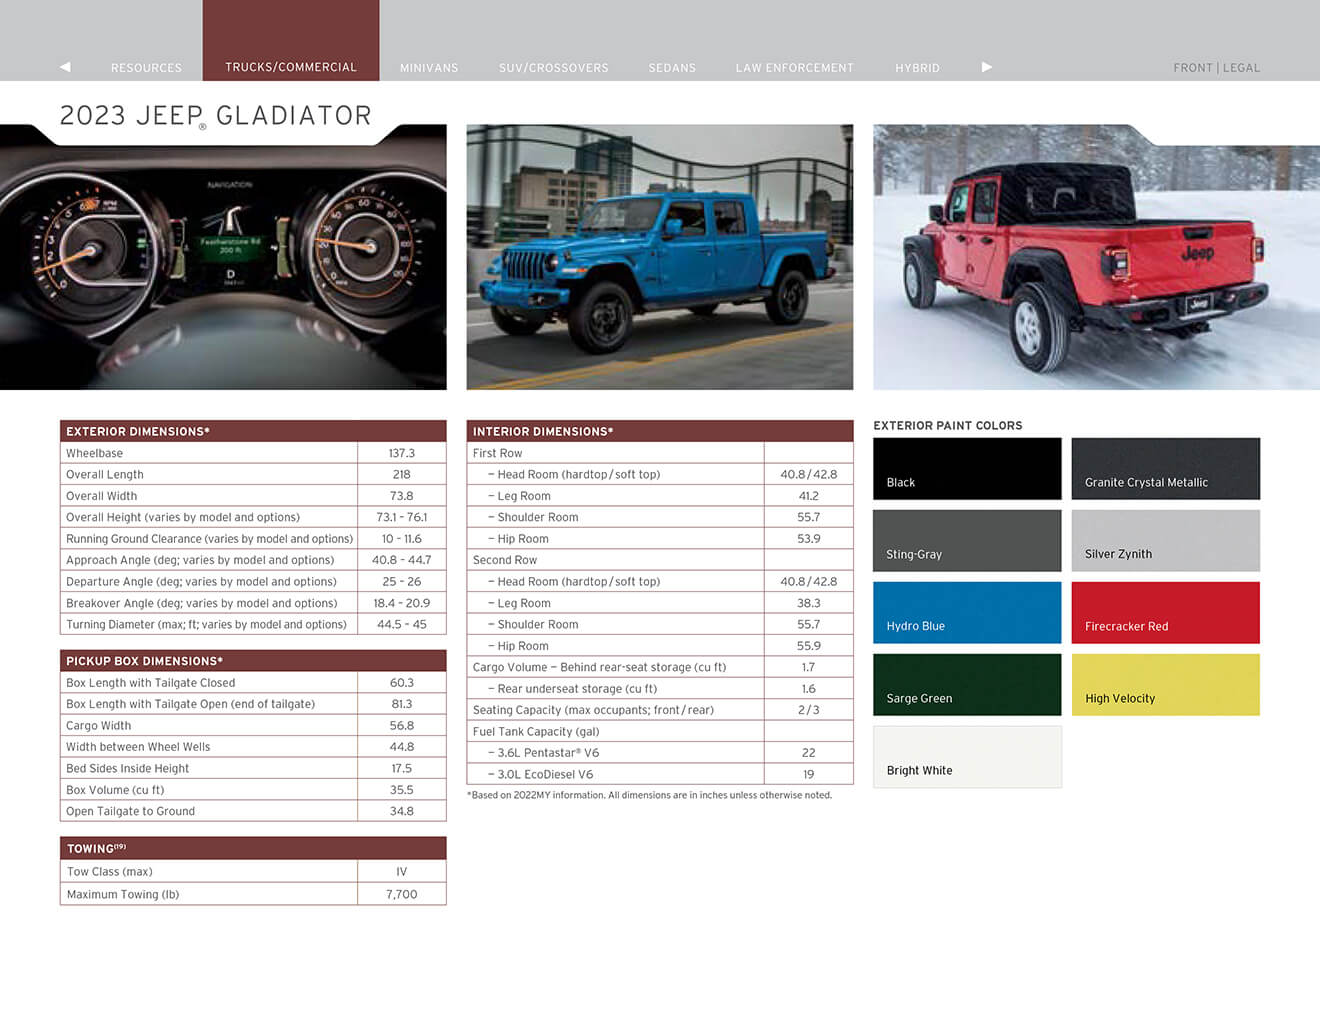Choose the Sting-Gray paint swatch
1320x1020 pixels.
pyautogui.click(x=967, y=541)
